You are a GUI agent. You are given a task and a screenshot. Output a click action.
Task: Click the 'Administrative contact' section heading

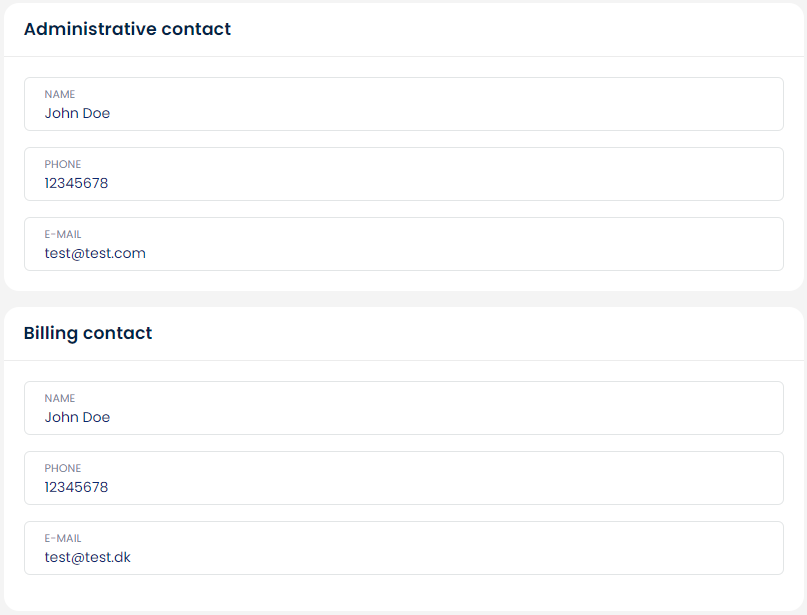click(127, 29)
